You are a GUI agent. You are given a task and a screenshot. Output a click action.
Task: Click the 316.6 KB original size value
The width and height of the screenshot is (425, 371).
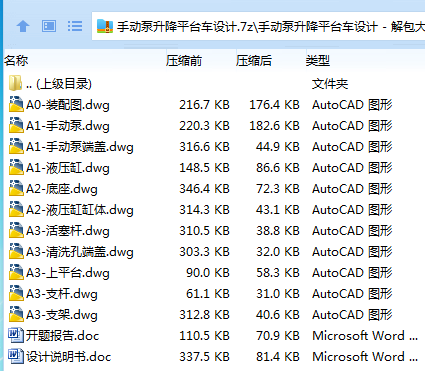204,147
